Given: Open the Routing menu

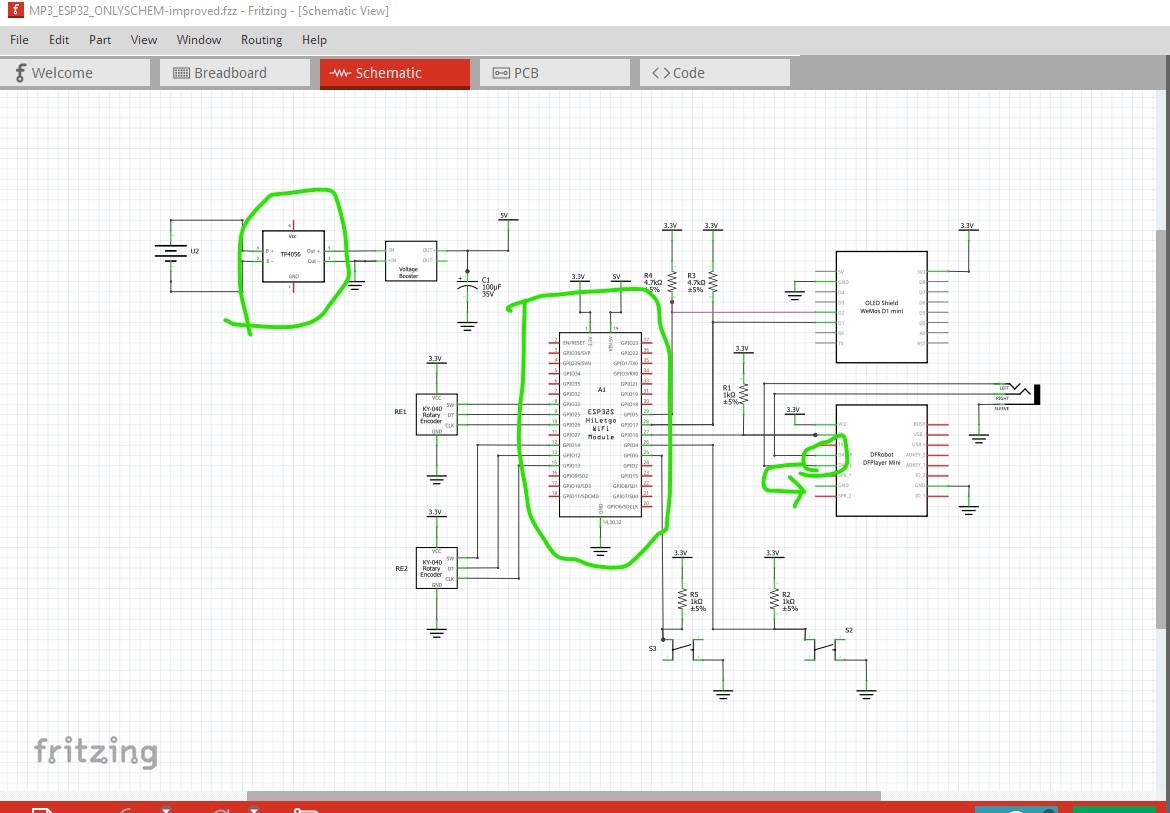Looking at the screenshot, I should tap(261, 40).
